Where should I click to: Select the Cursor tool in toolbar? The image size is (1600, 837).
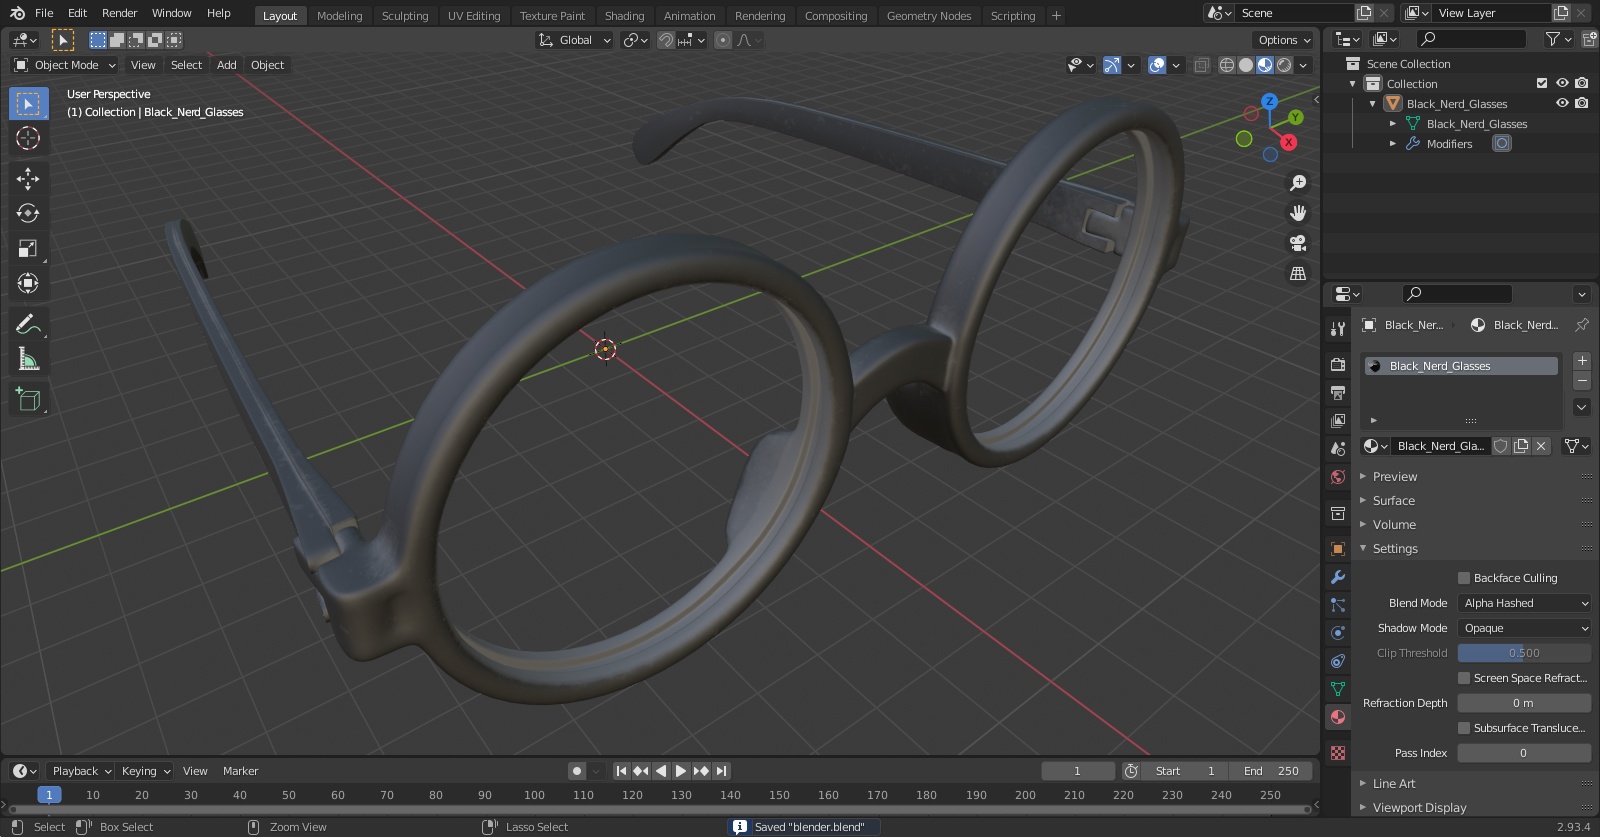tap(28, 139)
